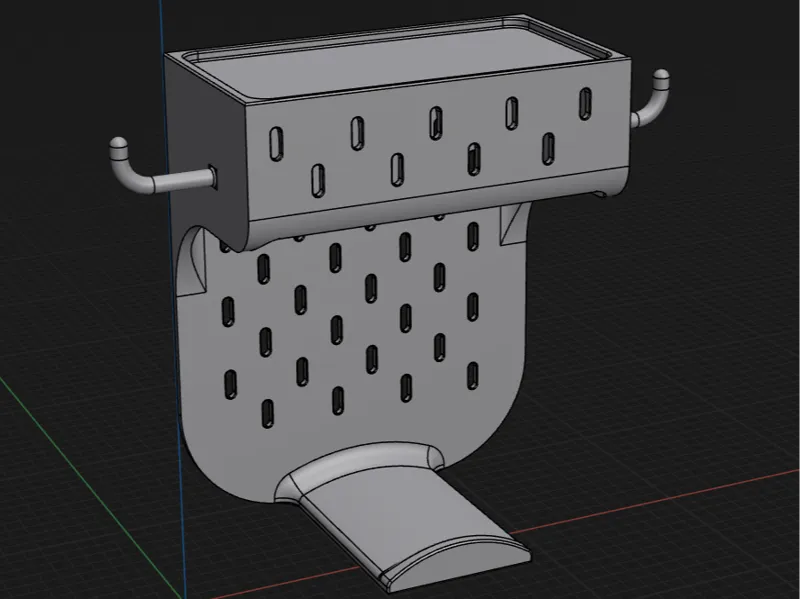Click the rightmost upper slot on the box front
Image resolution: width=800 pixels, height=599 pixels.
[x=585, y=104]
